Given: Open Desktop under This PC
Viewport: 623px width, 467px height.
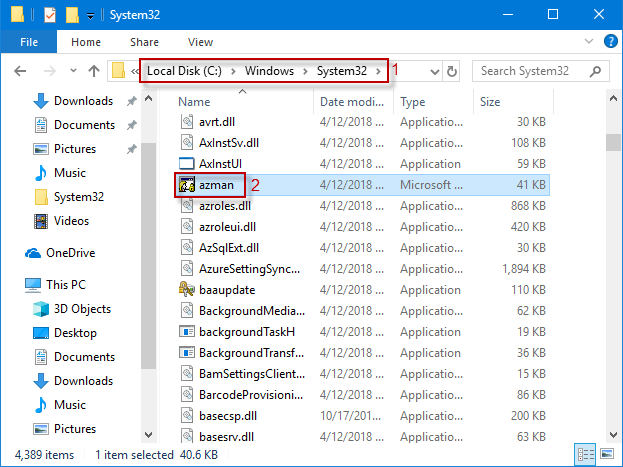Looking at the screenshot, I should pyautogui.click(x=75, y=333).
